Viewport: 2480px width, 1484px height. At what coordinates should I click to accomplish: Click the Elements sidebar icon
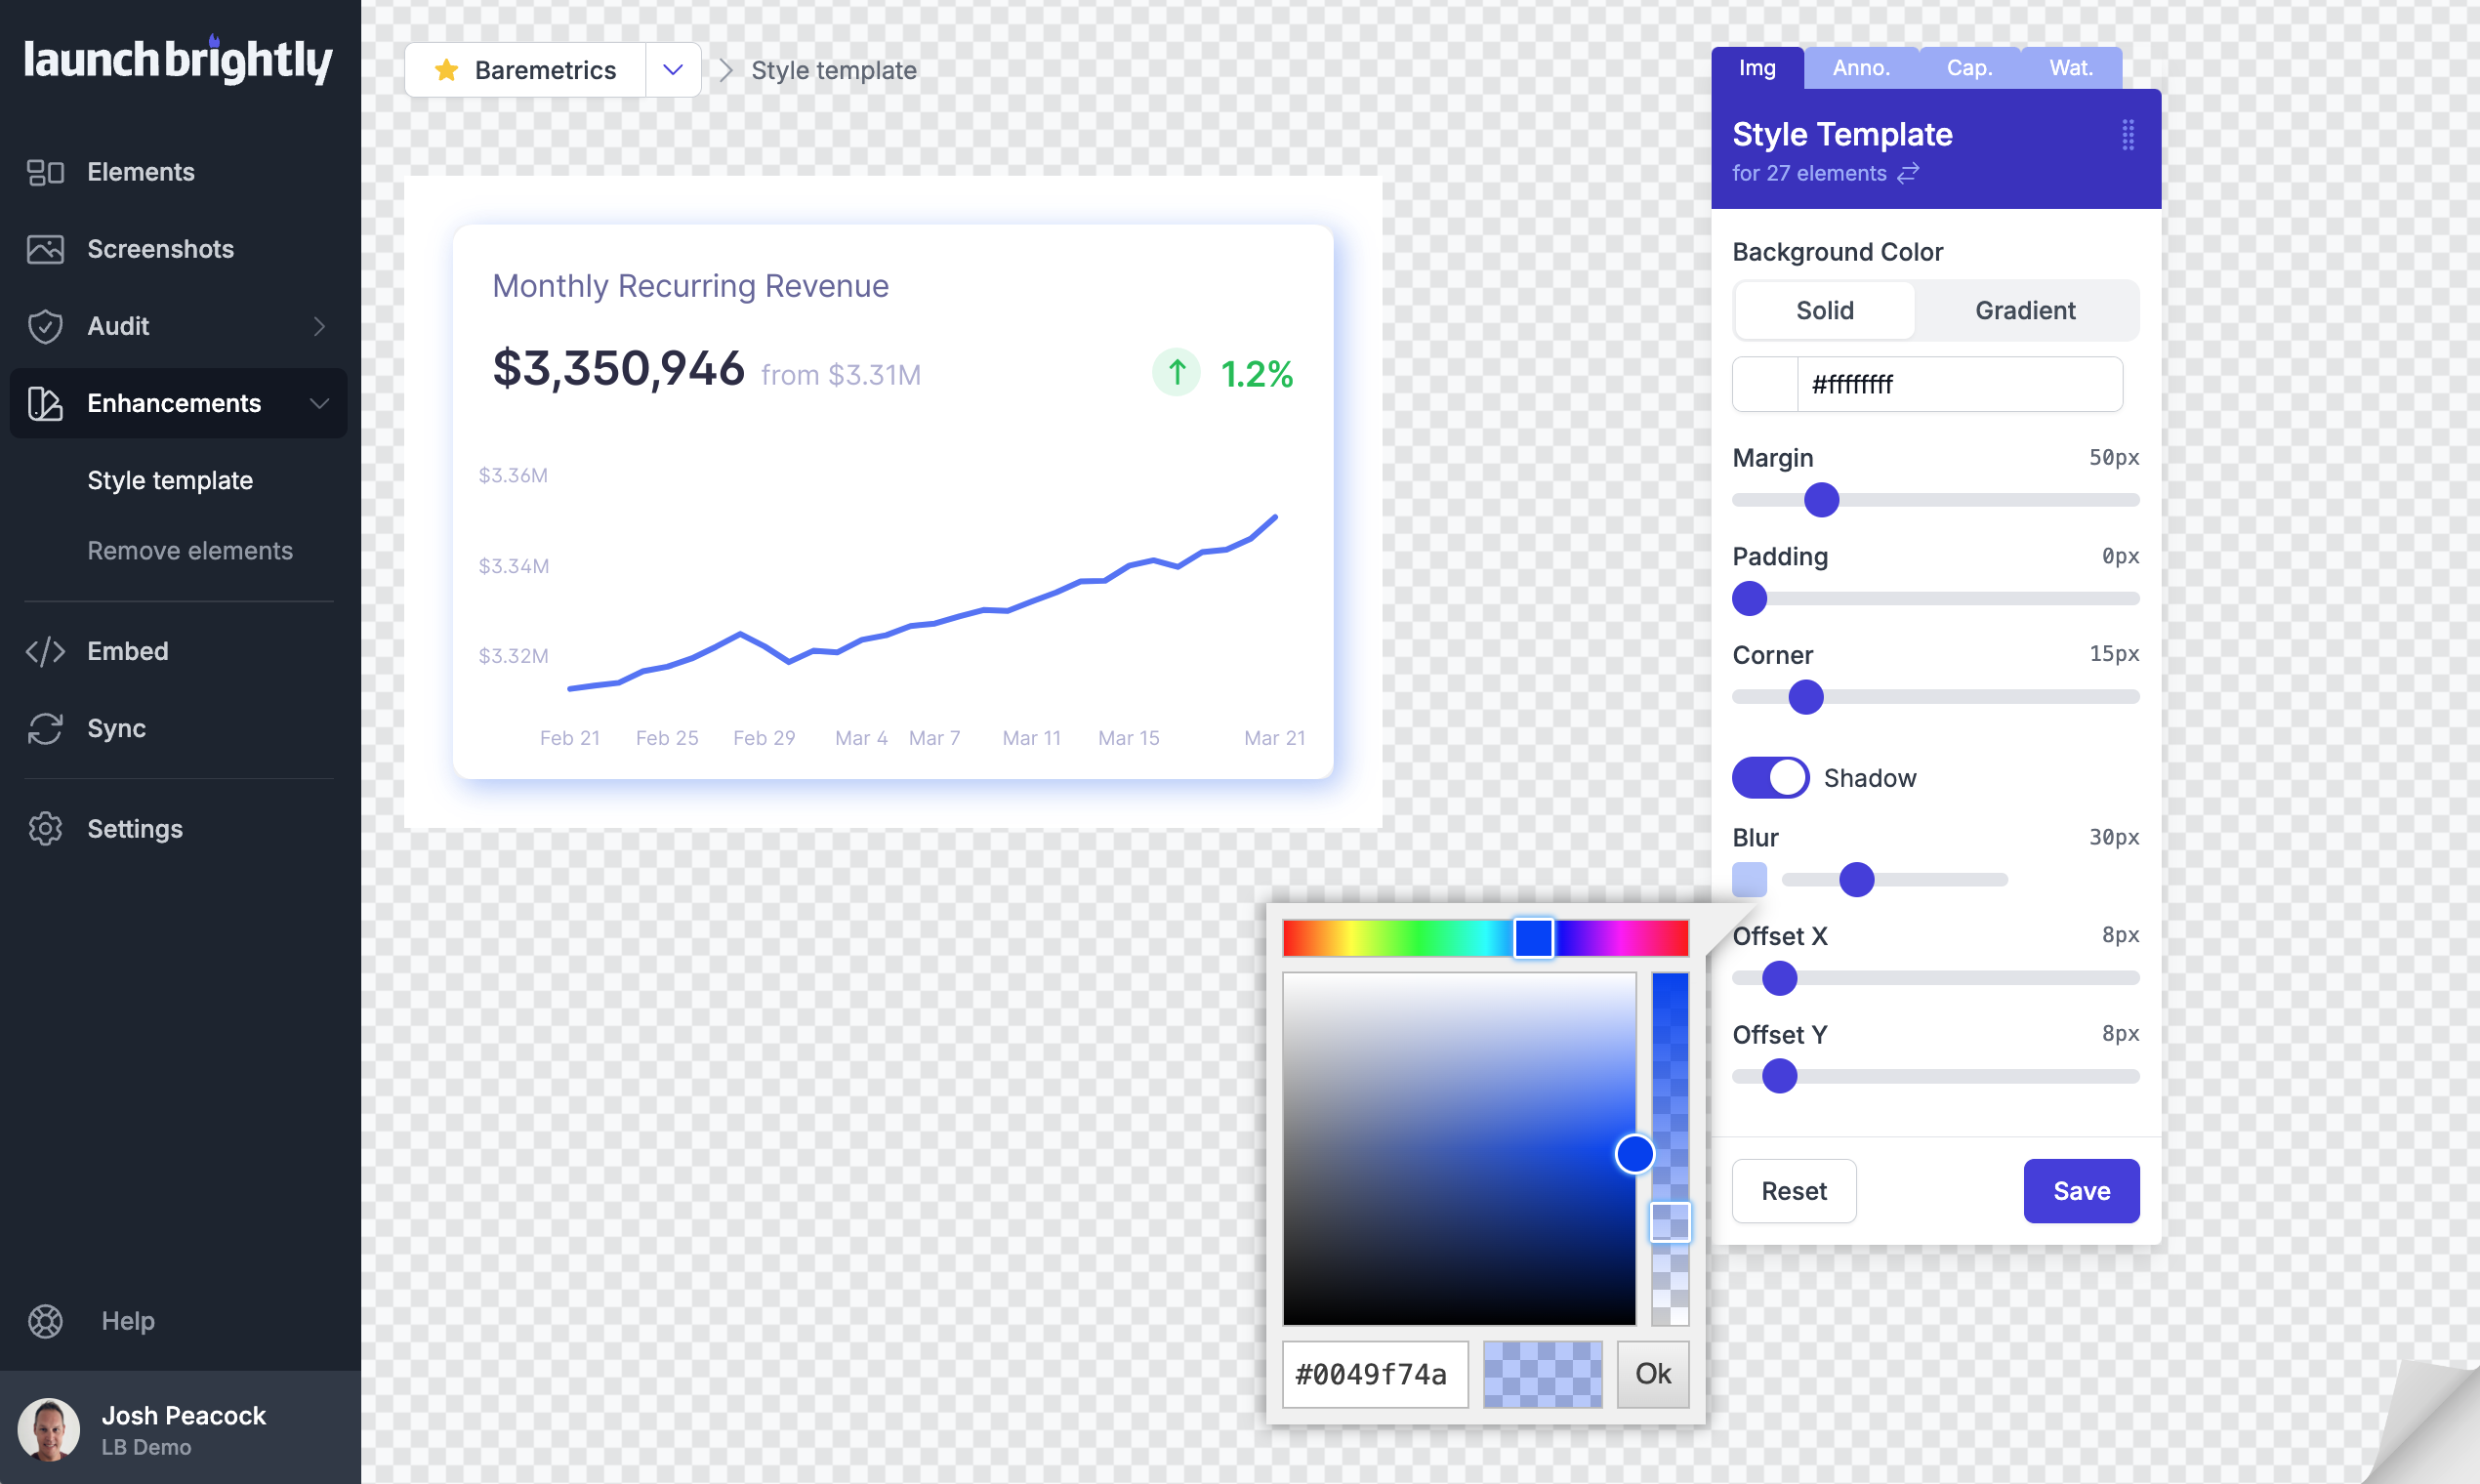[x=45, y=172]
